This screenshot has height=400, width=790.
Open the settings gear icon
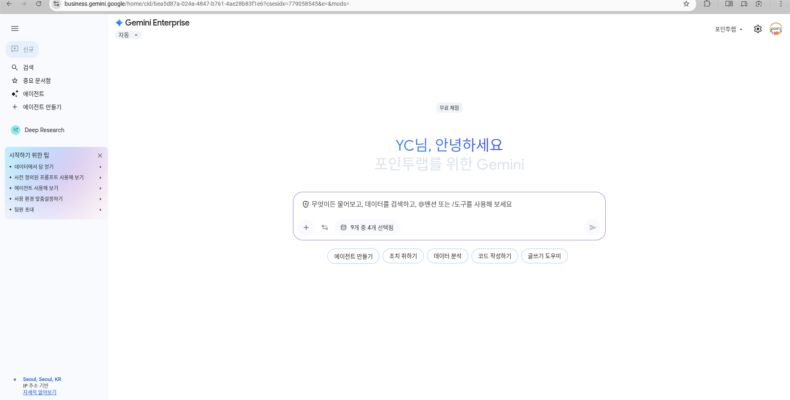(x=758, y=29)
